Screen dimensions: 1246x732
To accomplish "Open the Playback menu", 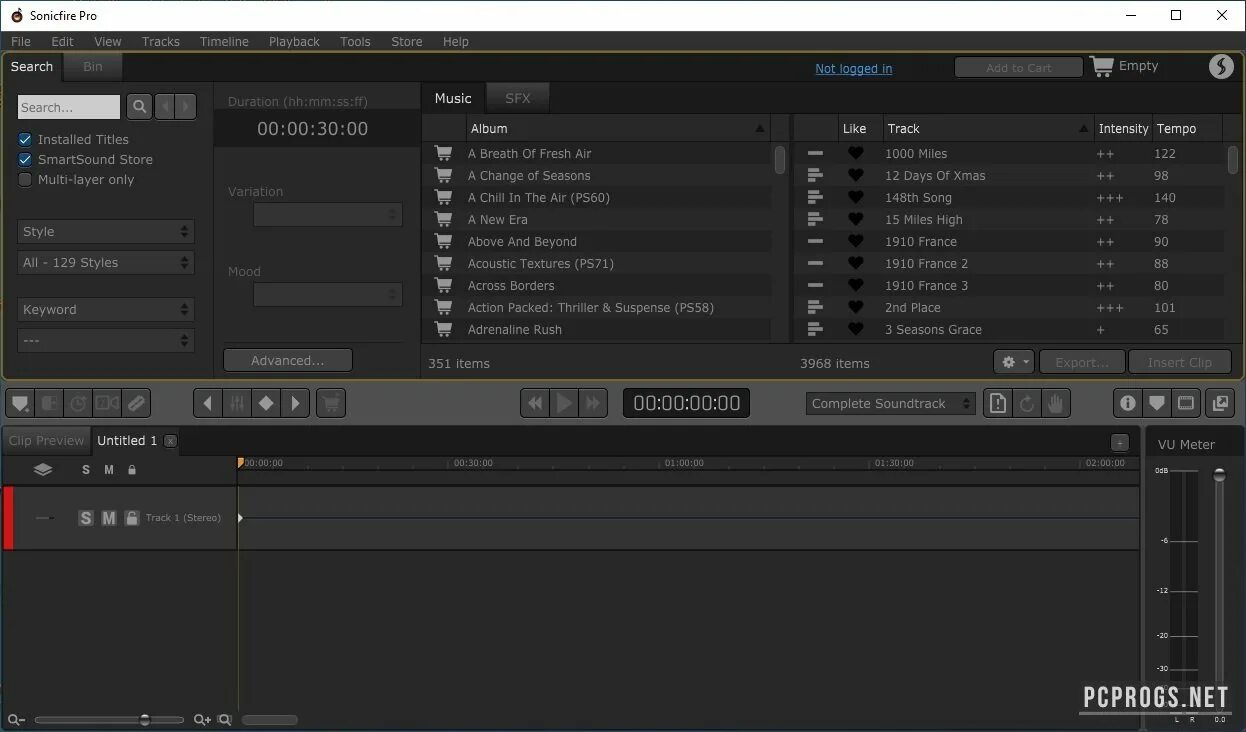I will tap(294, 41).
